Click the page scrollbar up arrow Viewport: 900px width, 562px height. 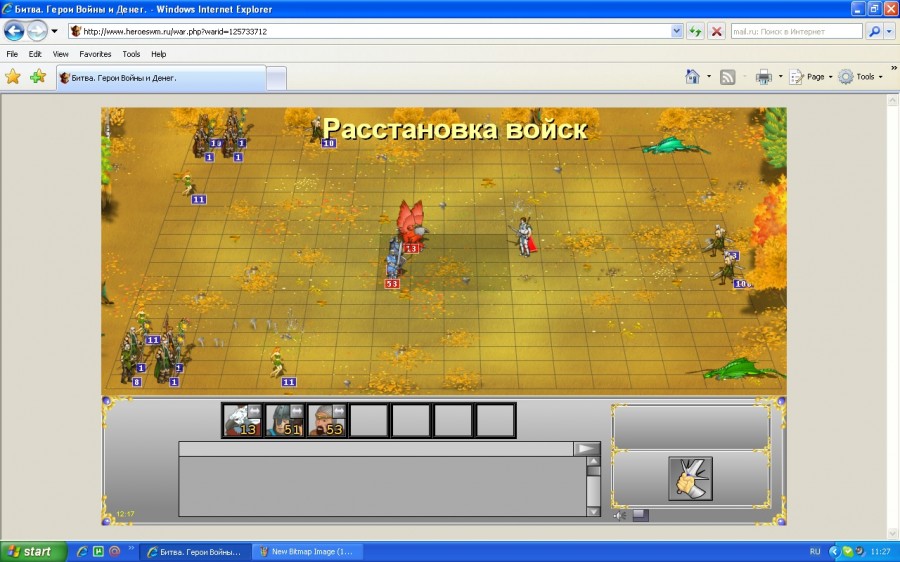point(893,100)
